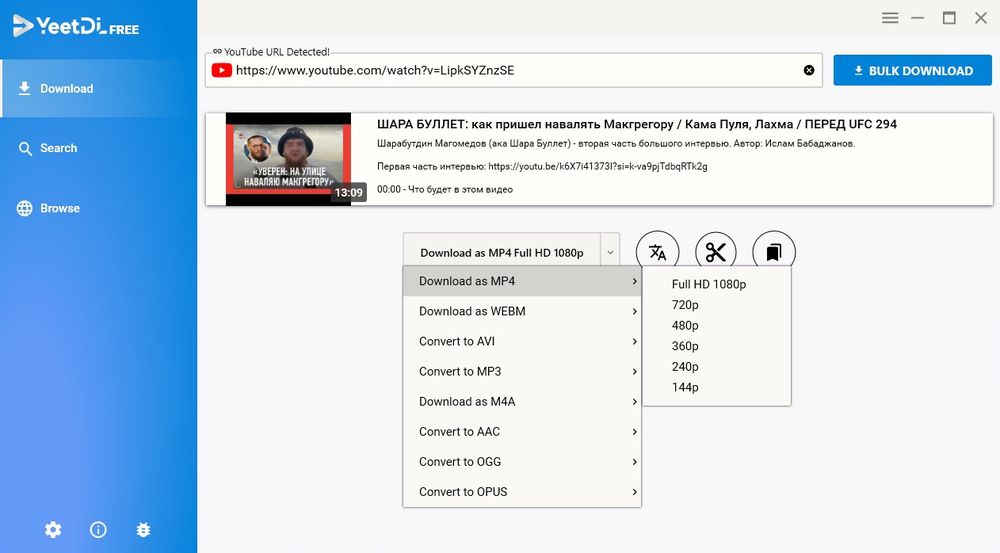
Task: Maximize the YeetDL window
Action: (x=949, y=18)
